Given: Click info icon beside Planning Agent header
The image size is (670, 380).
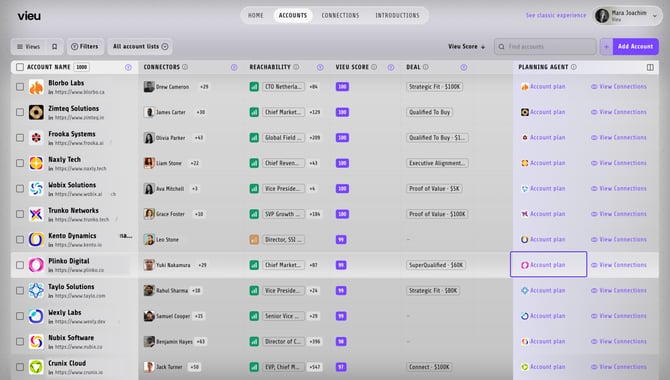Looking at the screenshot, I should pos(574,67).
